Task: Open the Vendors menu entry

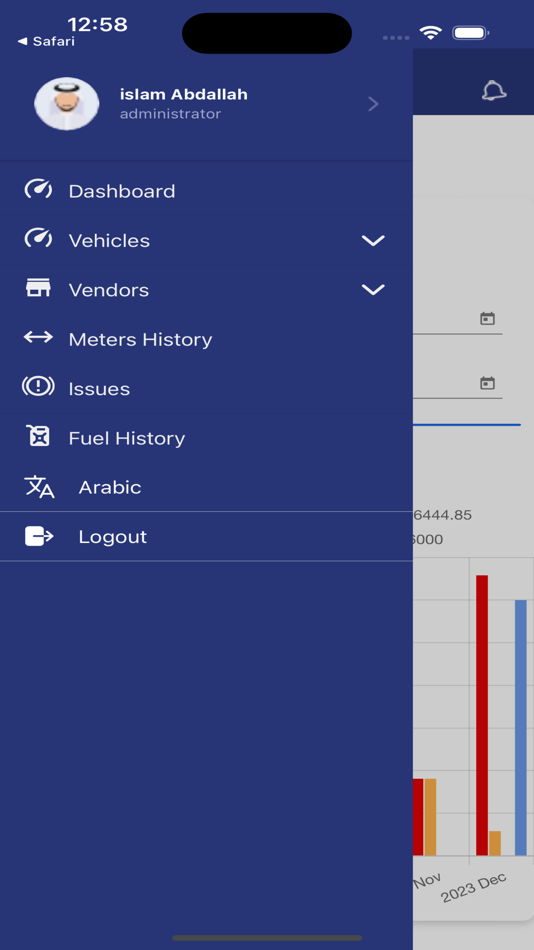Action: [x=206, y=290]
